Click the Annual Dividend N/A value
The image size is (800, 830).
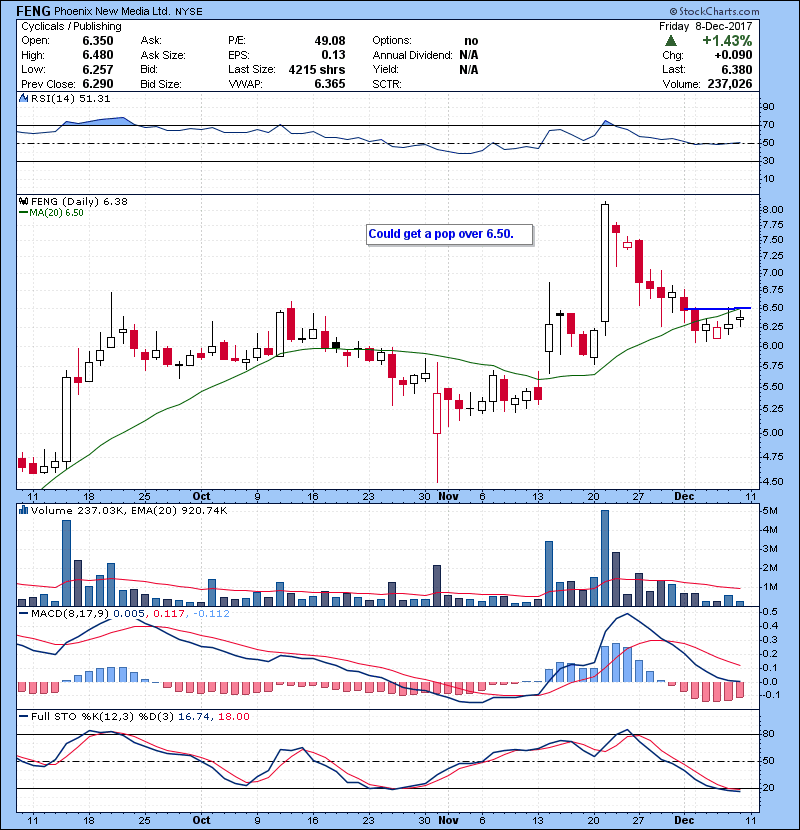(469, 55)
